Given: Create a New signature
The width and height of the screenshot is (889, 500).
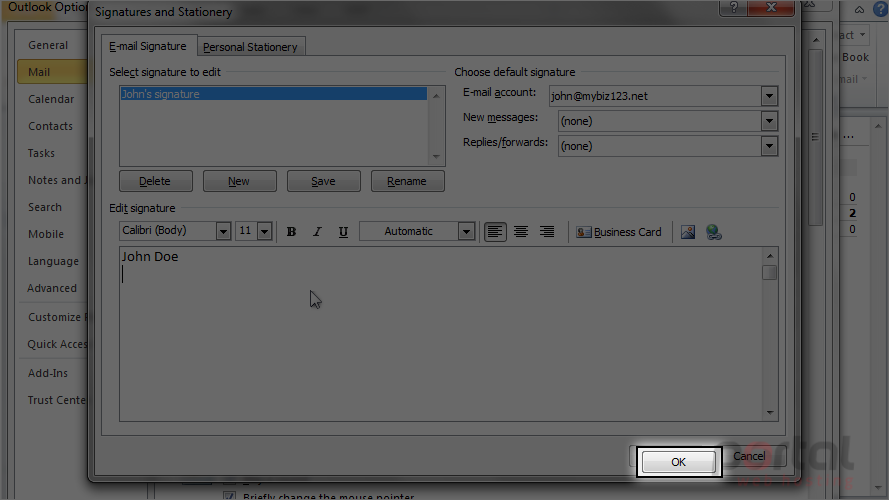Looking at the screenshot, I should click(x=239, y=181).
